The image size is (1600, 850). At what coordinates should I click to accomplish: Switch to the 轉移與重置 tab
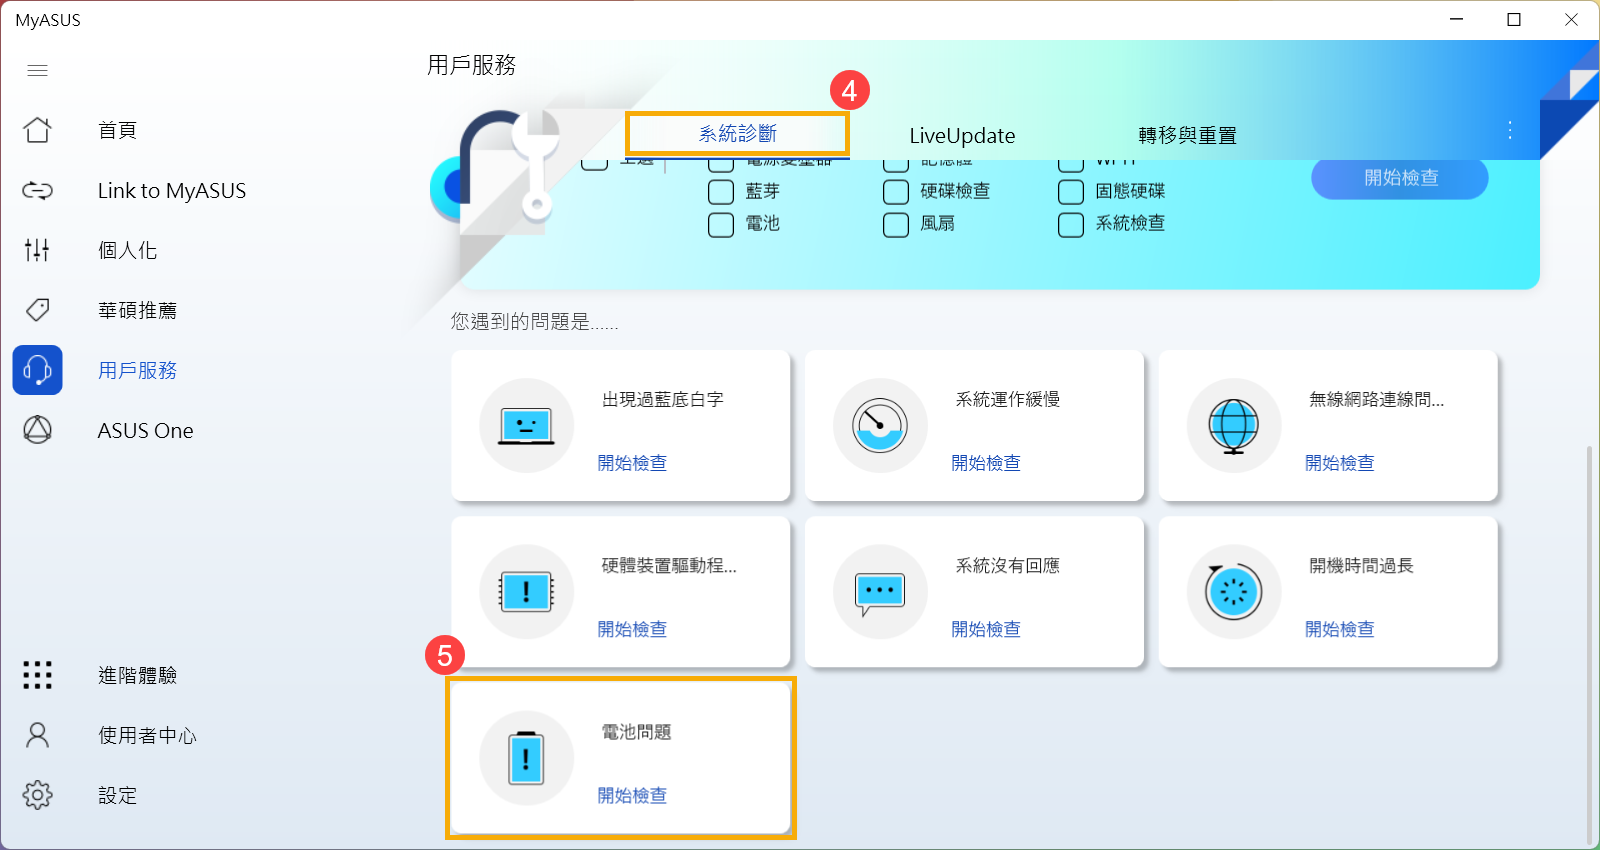pyautogui.click(x=1187, y=136)
